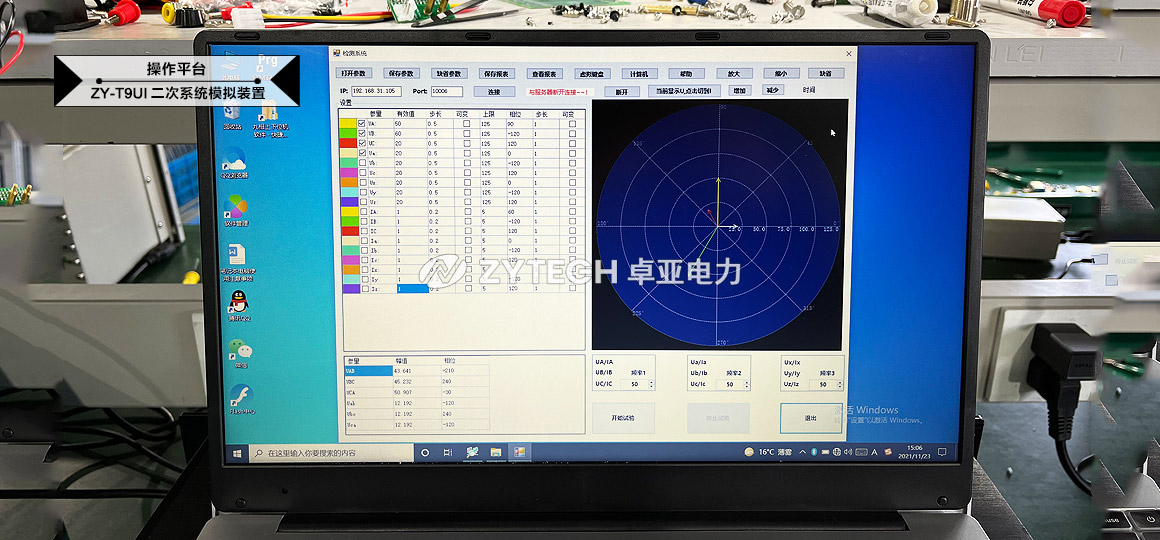Open the notification center icon
Image resolution: width=1160 pixels, height=540 pixels.
pos(942,452)
